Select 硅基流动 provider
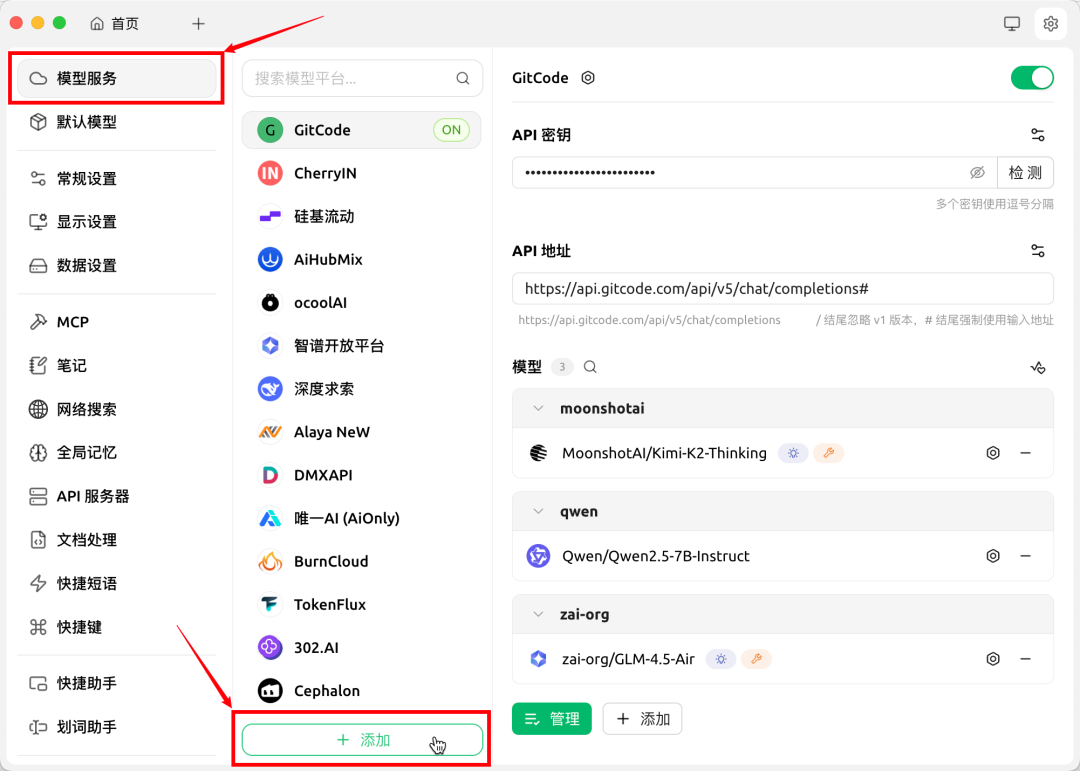The image size is (1080, 771). [x=362, y=216]
